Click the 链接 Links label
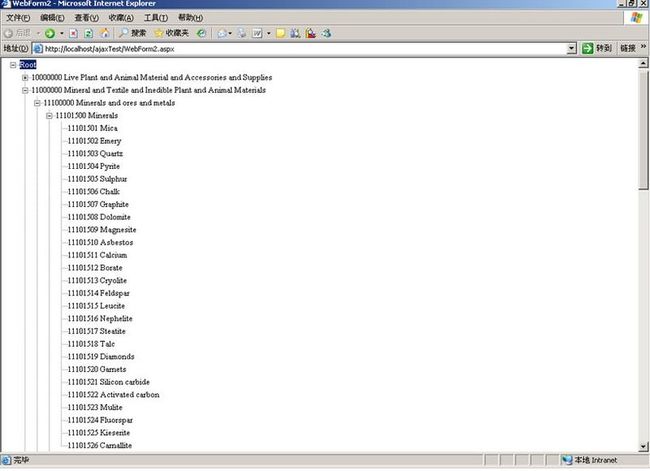Screen dimensions: 650x471 point(628,49)
